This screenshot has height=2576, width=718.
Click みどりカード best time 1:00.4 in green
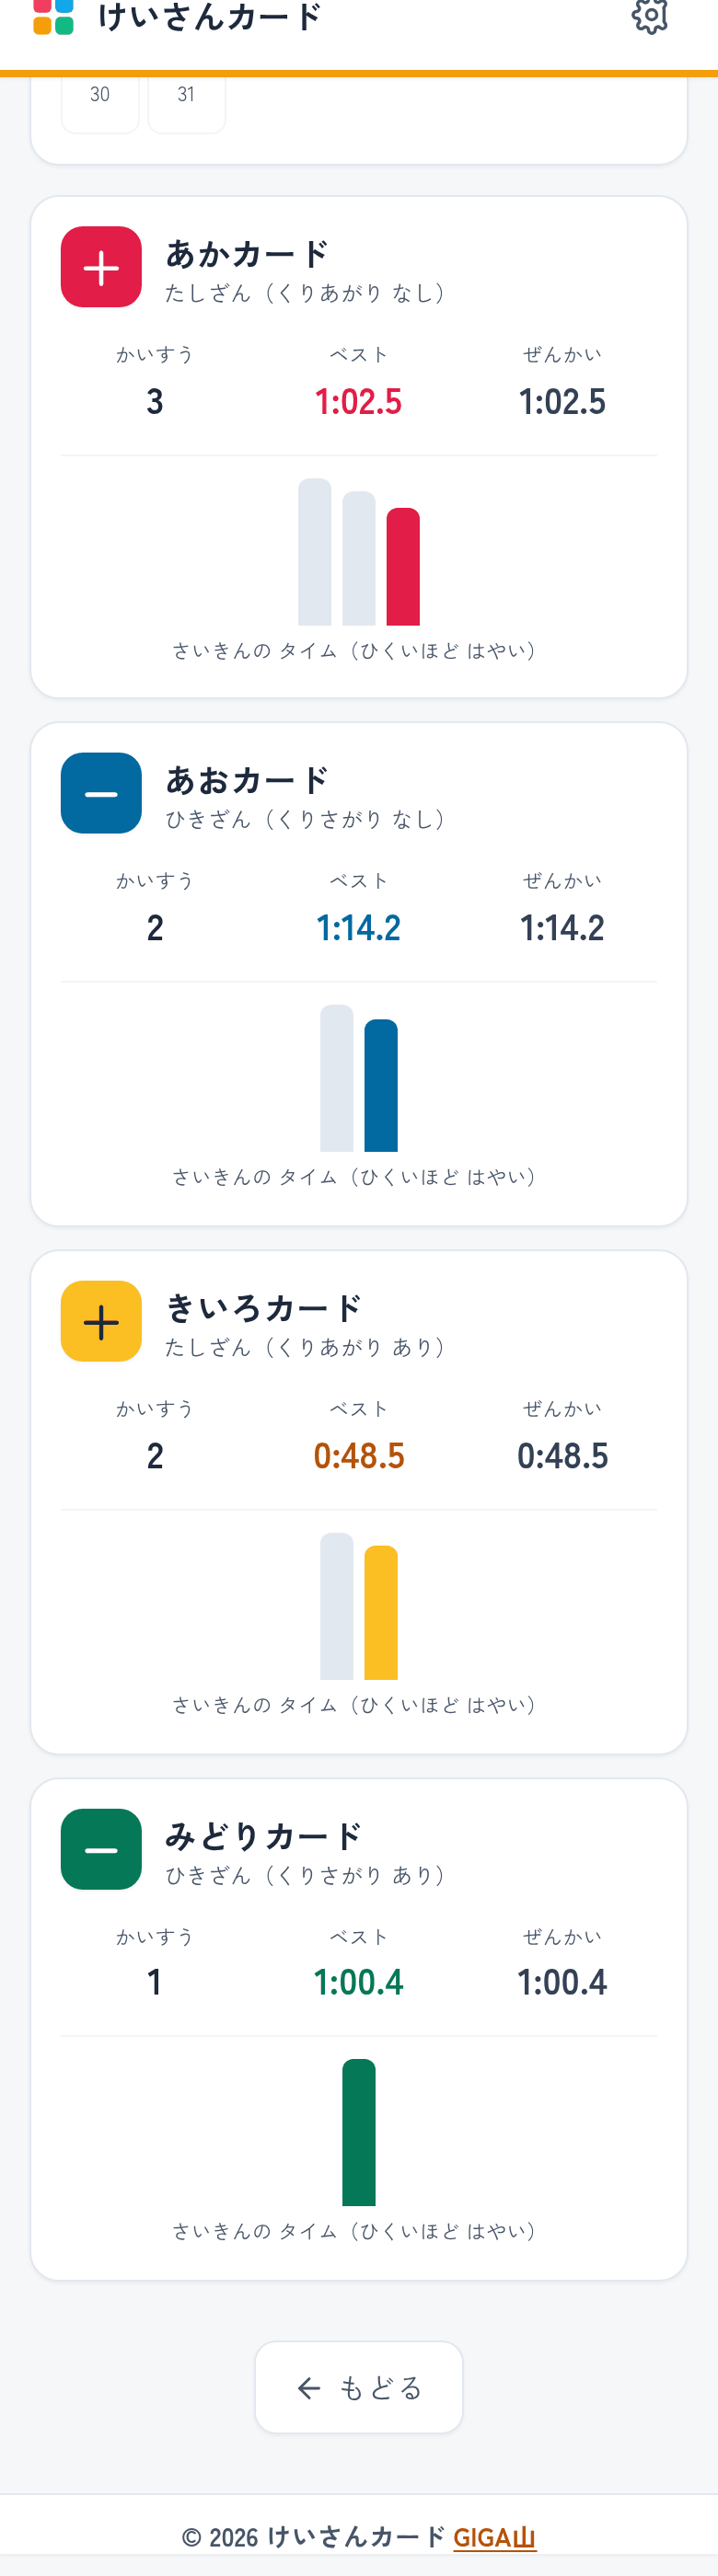(359, 1982)
